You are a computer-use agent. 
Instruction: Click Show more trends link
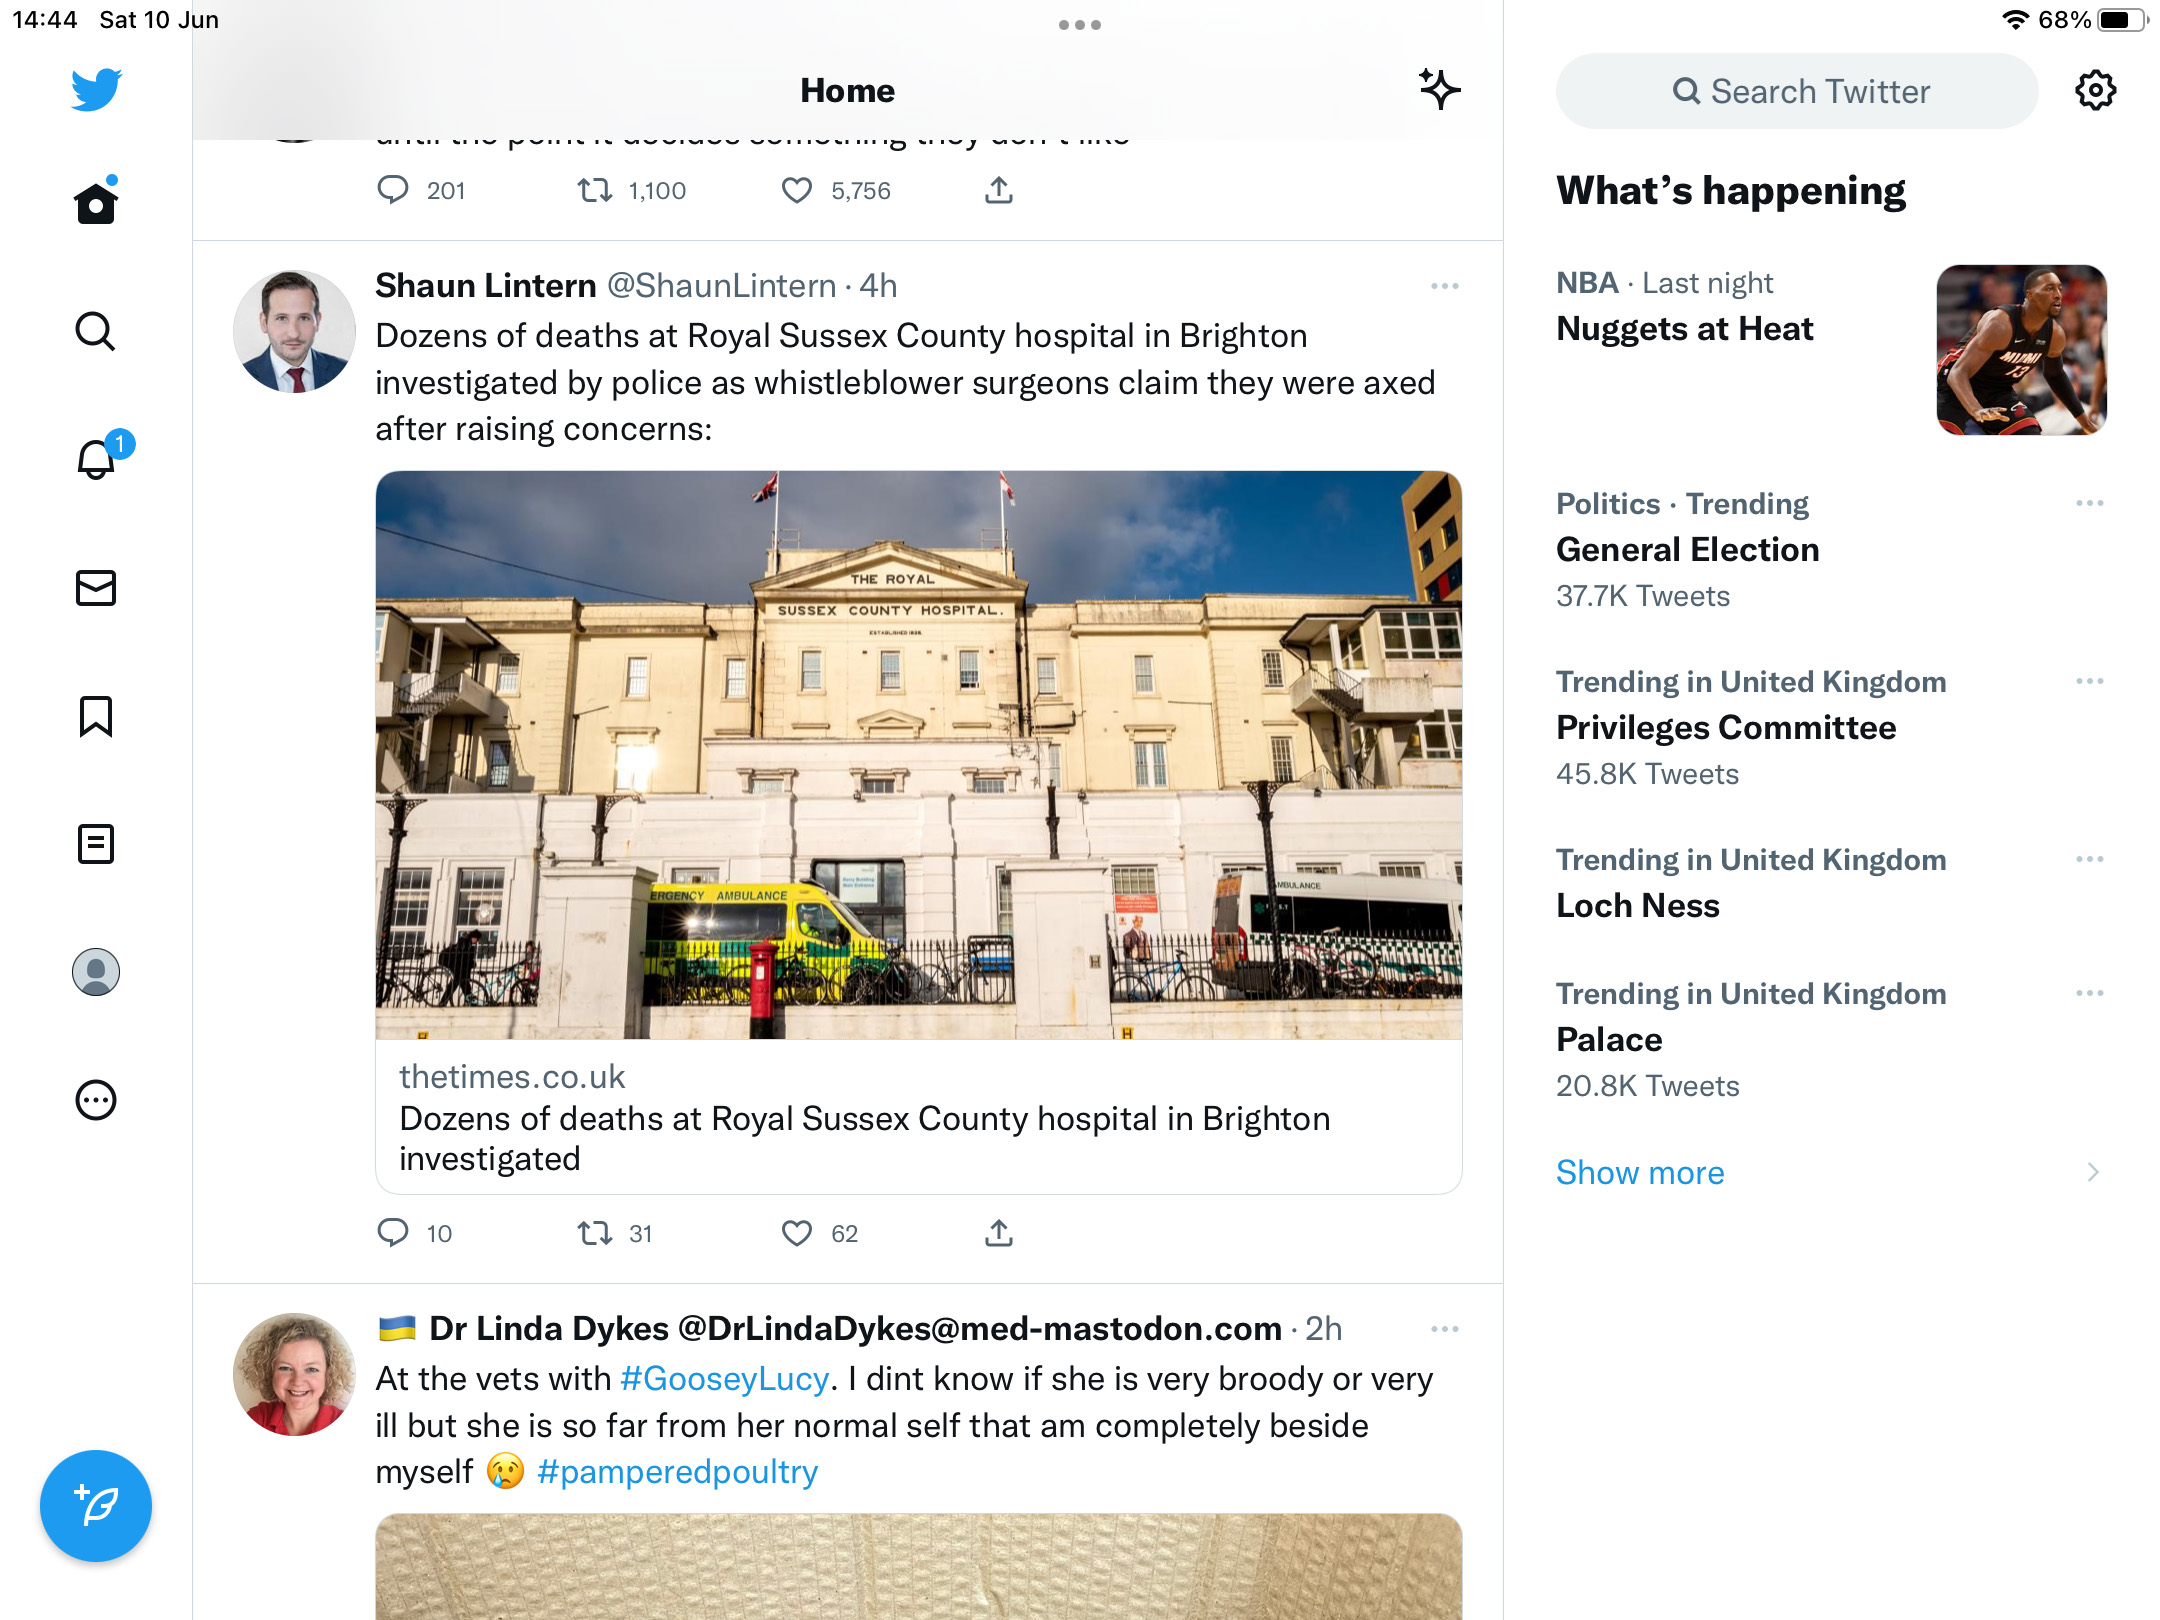pyautogui.click(x=1640, y=1172)
